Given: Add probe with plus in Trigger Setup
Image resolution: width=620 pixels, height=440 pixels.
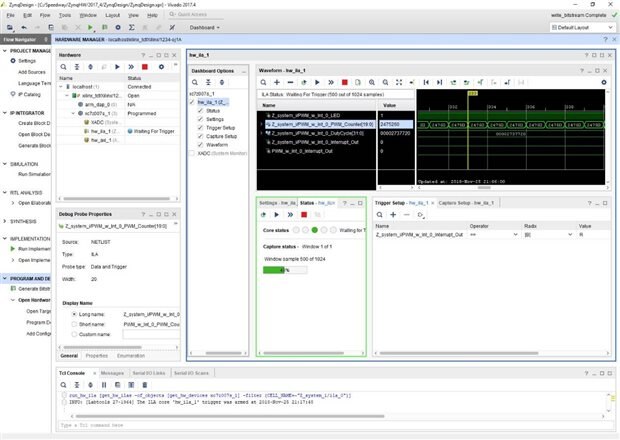Looking at the screenshot, I should [x=394, y=214].
